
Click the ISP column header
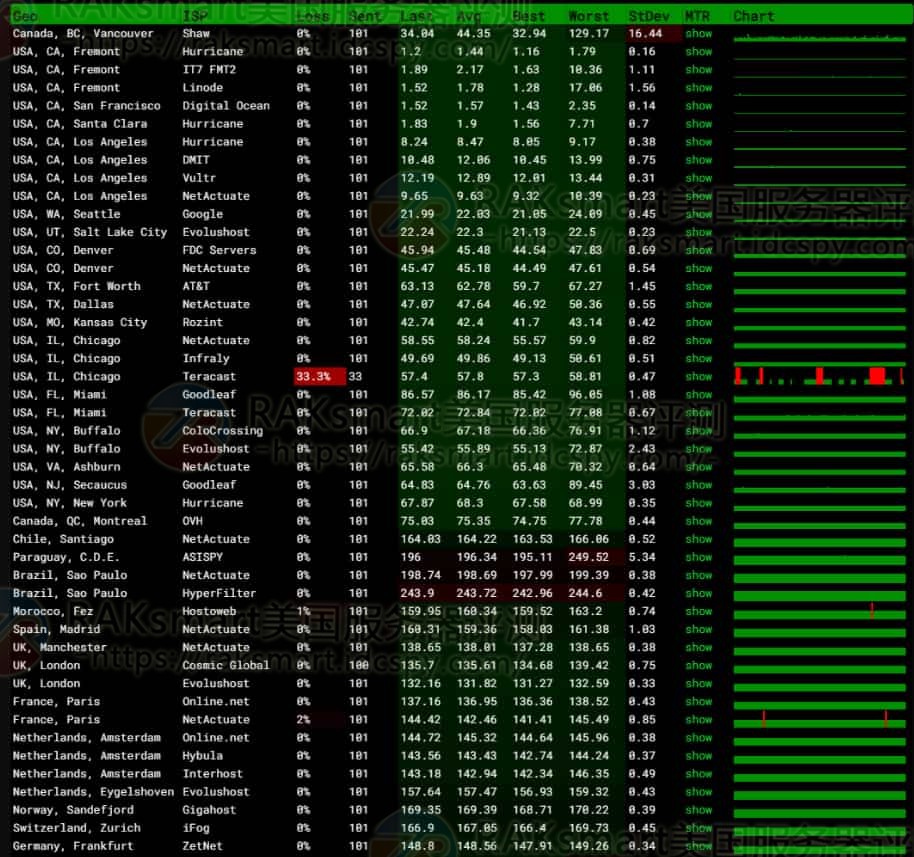tap(195, 16)
